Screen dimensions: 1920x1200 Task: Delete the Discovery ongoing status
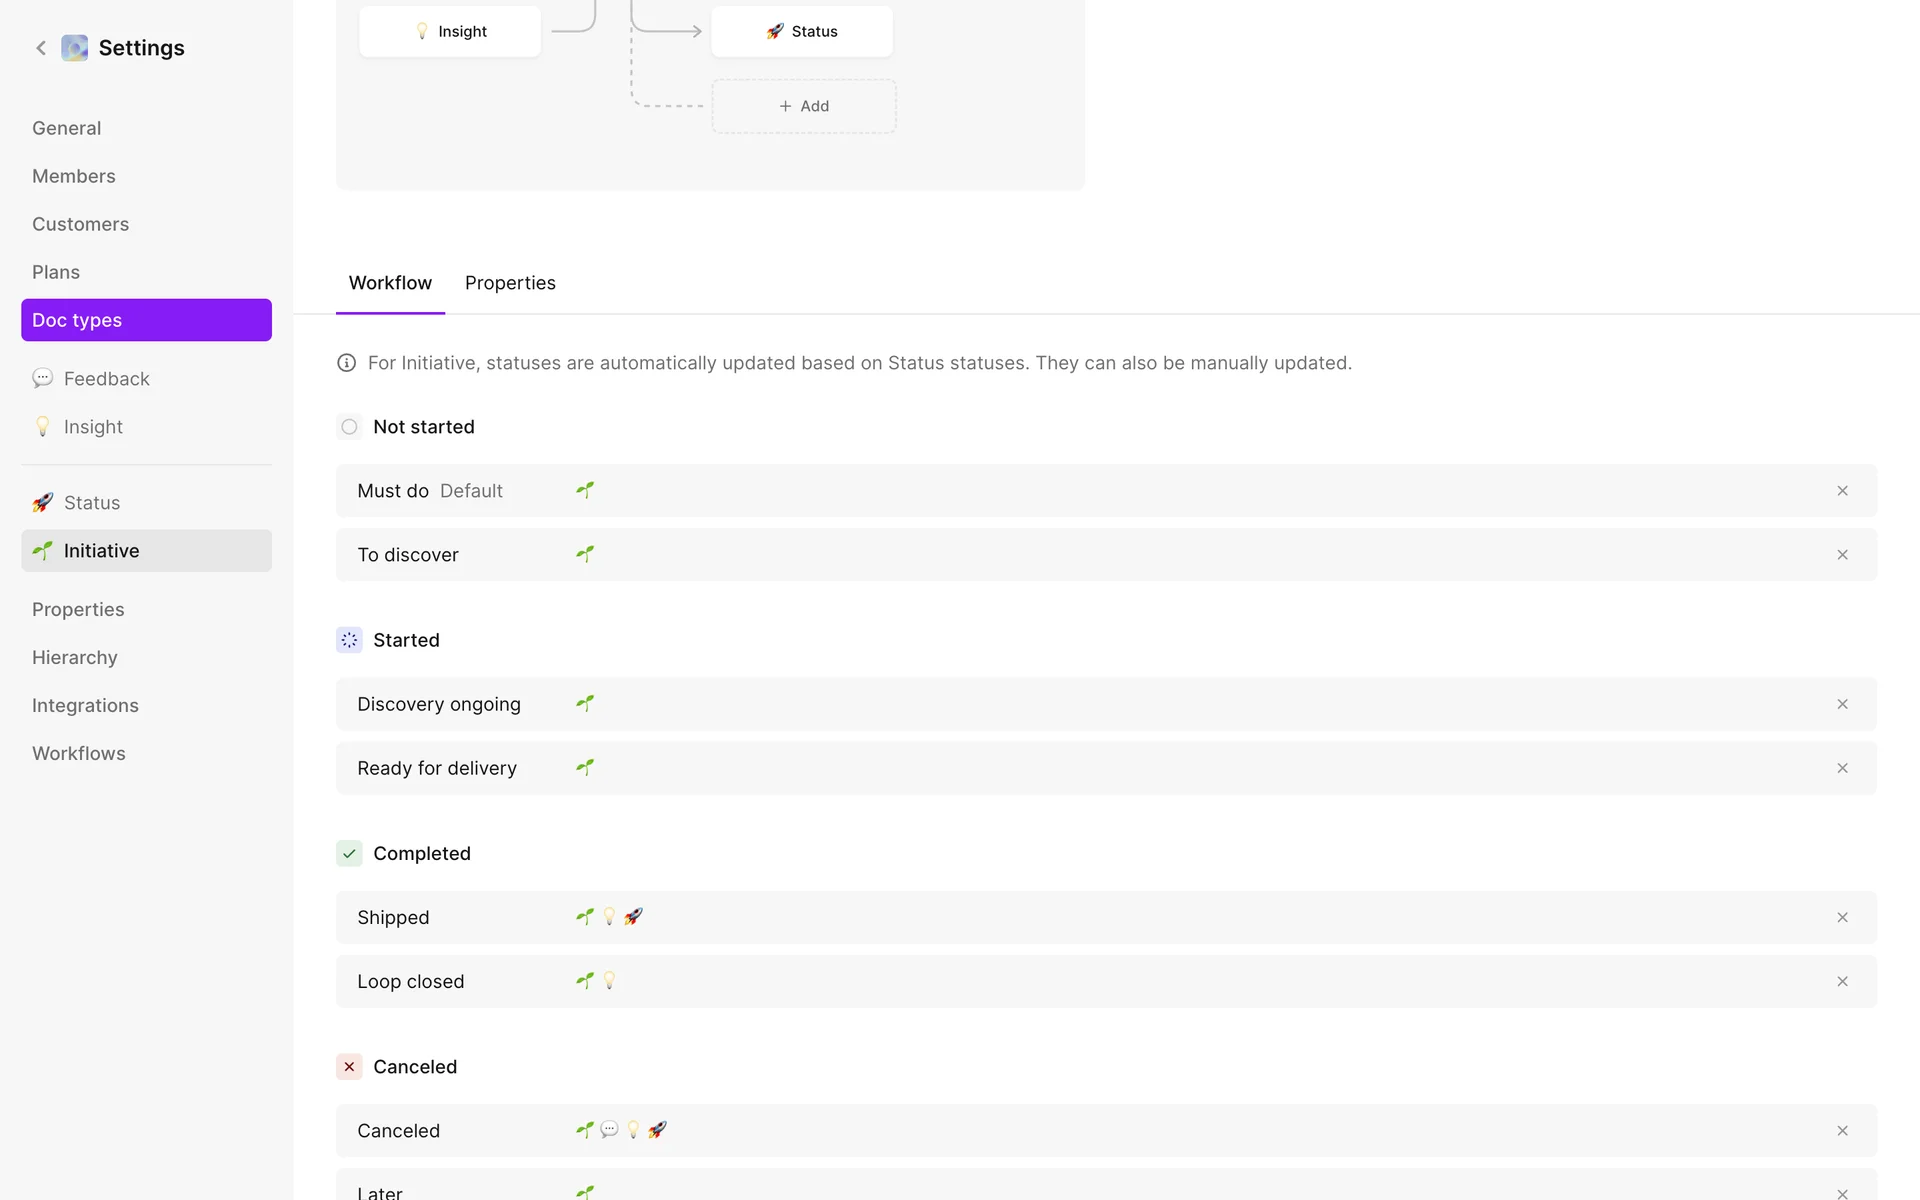point(1842,705)
